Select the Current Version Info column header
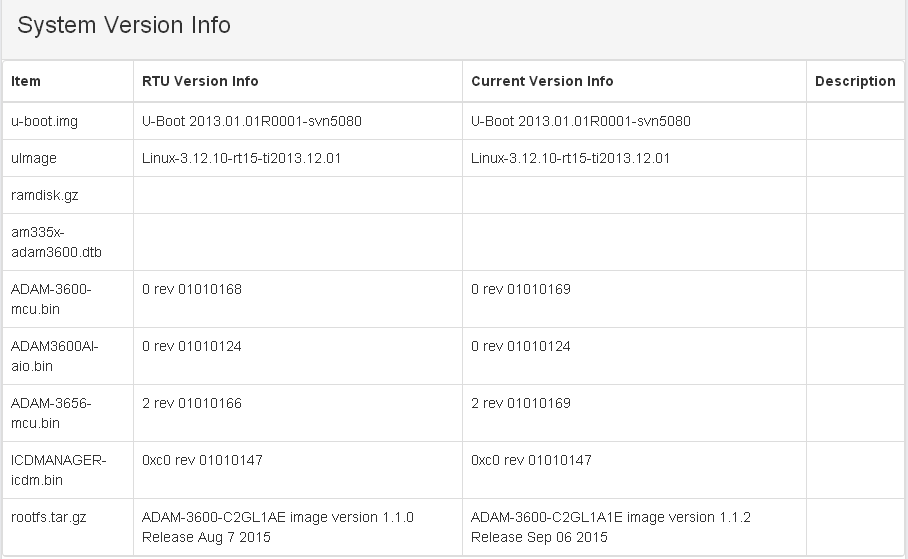 (x=542, y=81)
